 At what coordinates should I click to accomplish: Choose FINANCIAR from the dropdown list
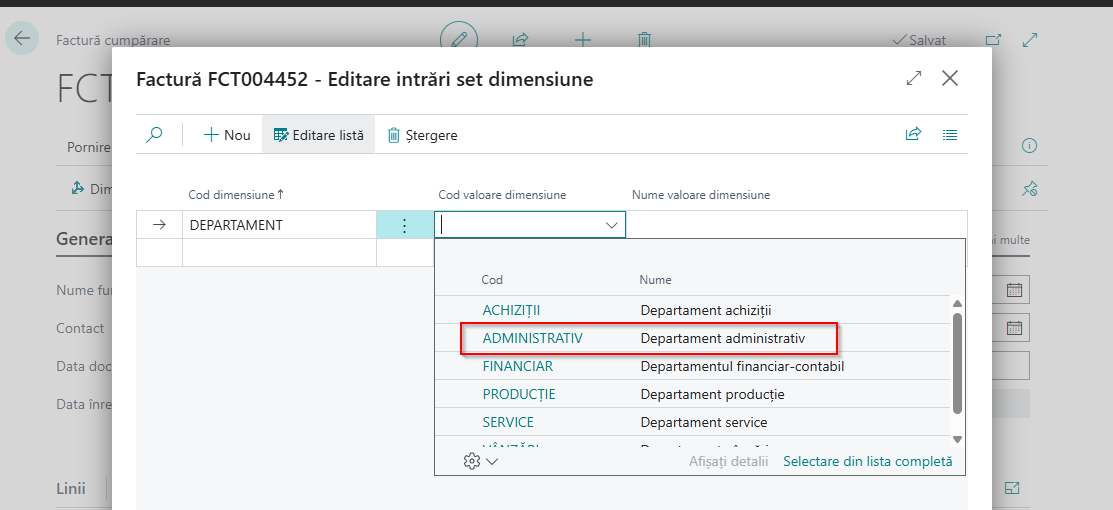[x=517, y=367]
